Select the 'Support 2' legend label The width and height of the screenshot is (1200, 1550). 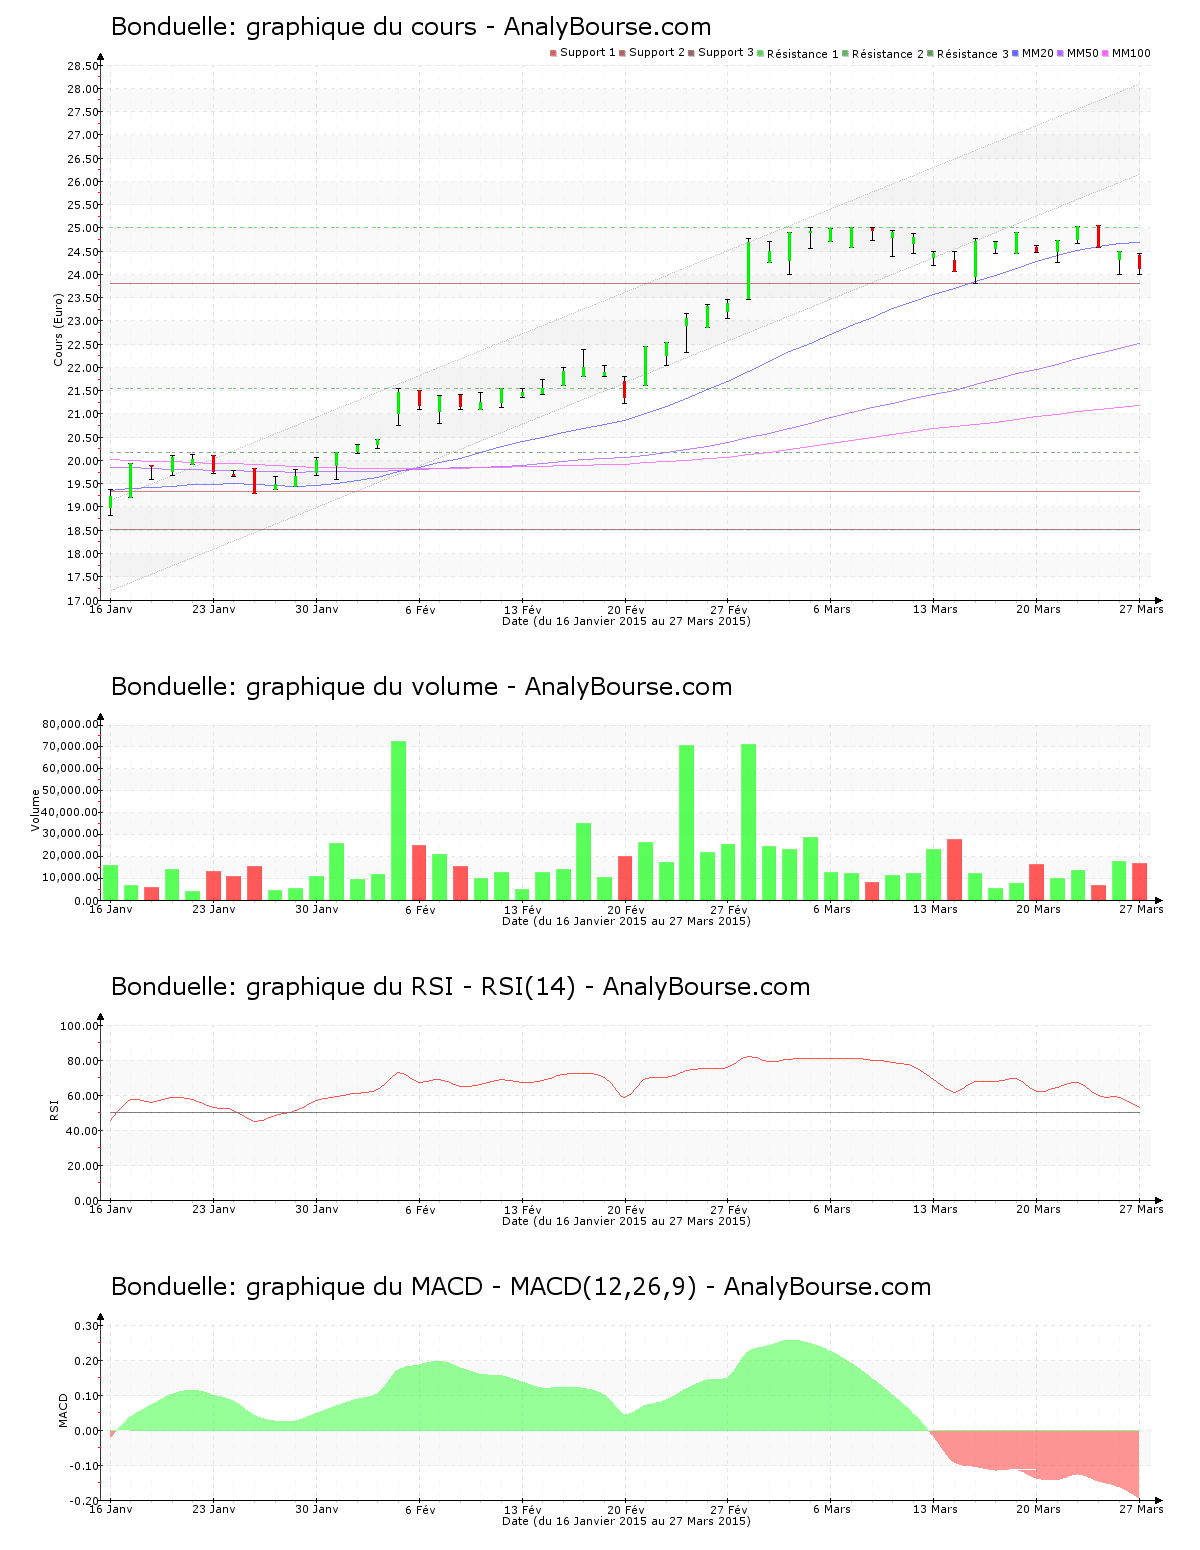coord(657,53)
